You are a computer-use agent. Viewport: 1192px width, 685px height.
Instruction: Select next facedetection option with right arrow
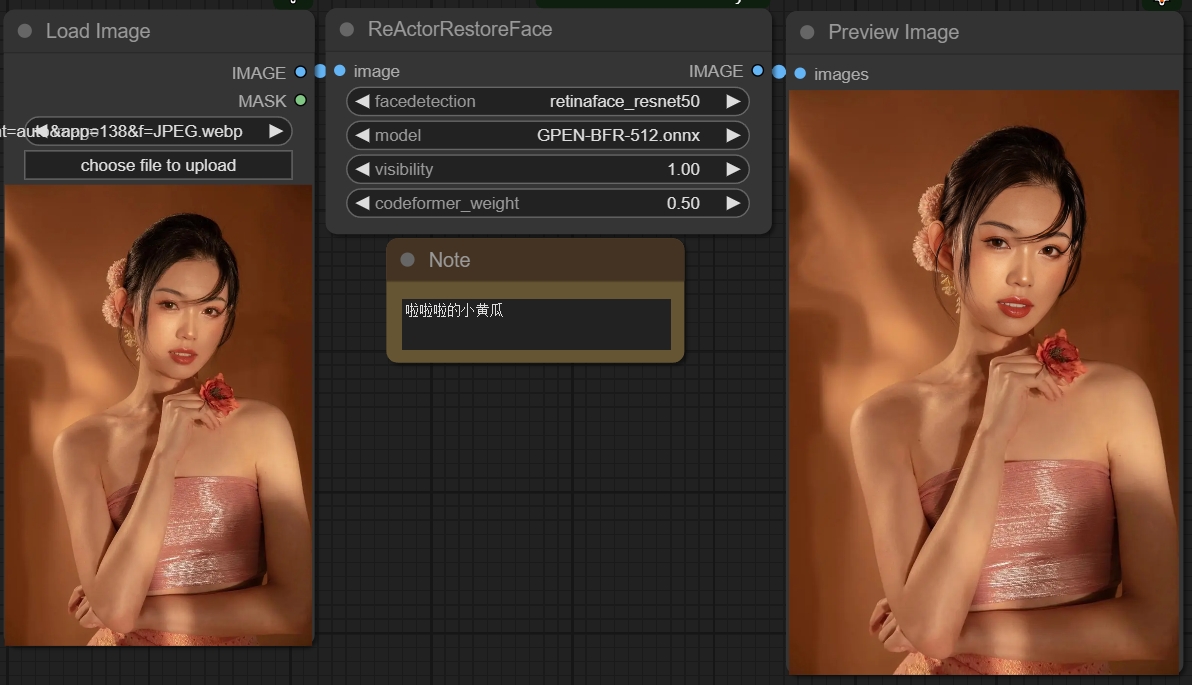click(733, 101)
